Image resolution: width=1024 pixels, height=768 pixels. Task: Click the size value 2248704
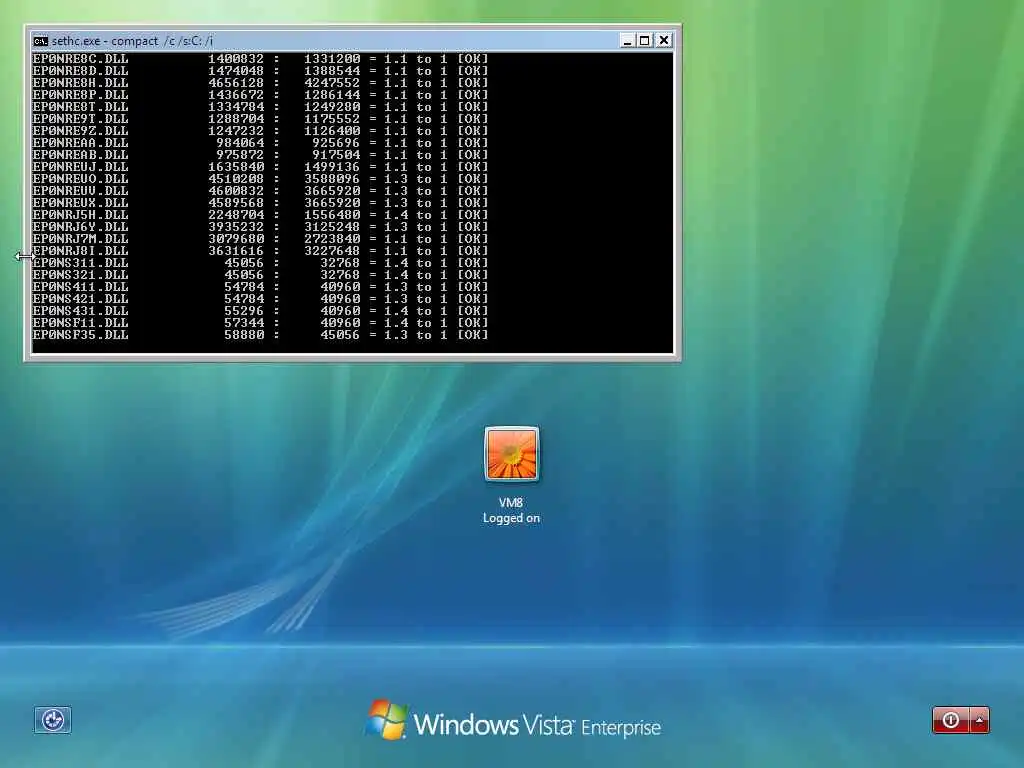click(x=236, y=214)
